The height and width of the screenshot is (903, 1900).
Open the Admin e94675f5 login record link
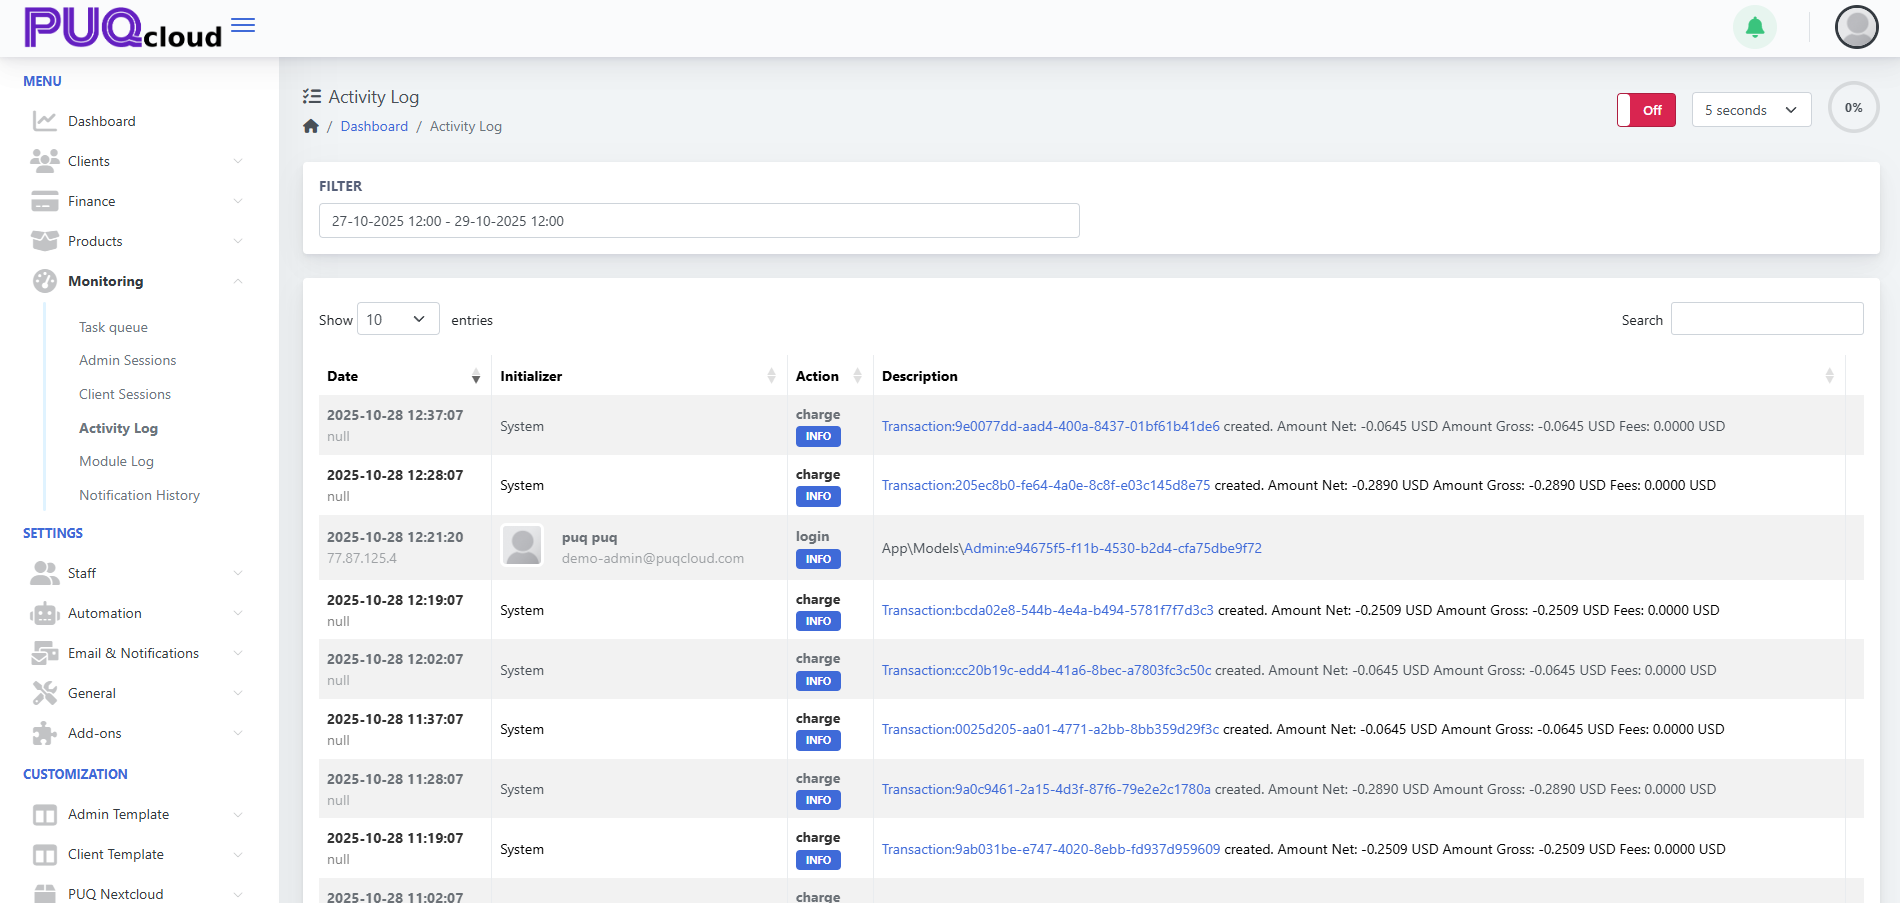[x=1112, y=548]
